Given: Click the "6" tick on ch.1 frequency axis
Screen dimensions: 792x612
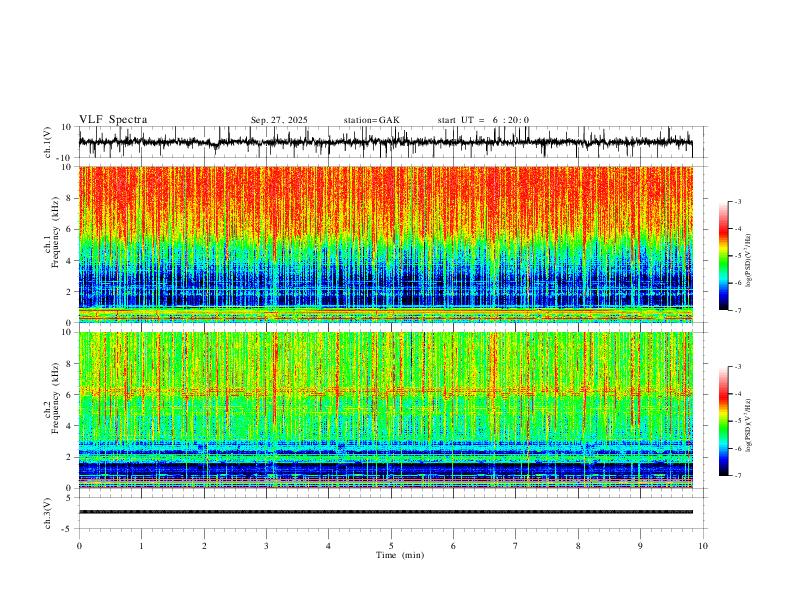Looking at the screenshot, I should tap(70, 229).
